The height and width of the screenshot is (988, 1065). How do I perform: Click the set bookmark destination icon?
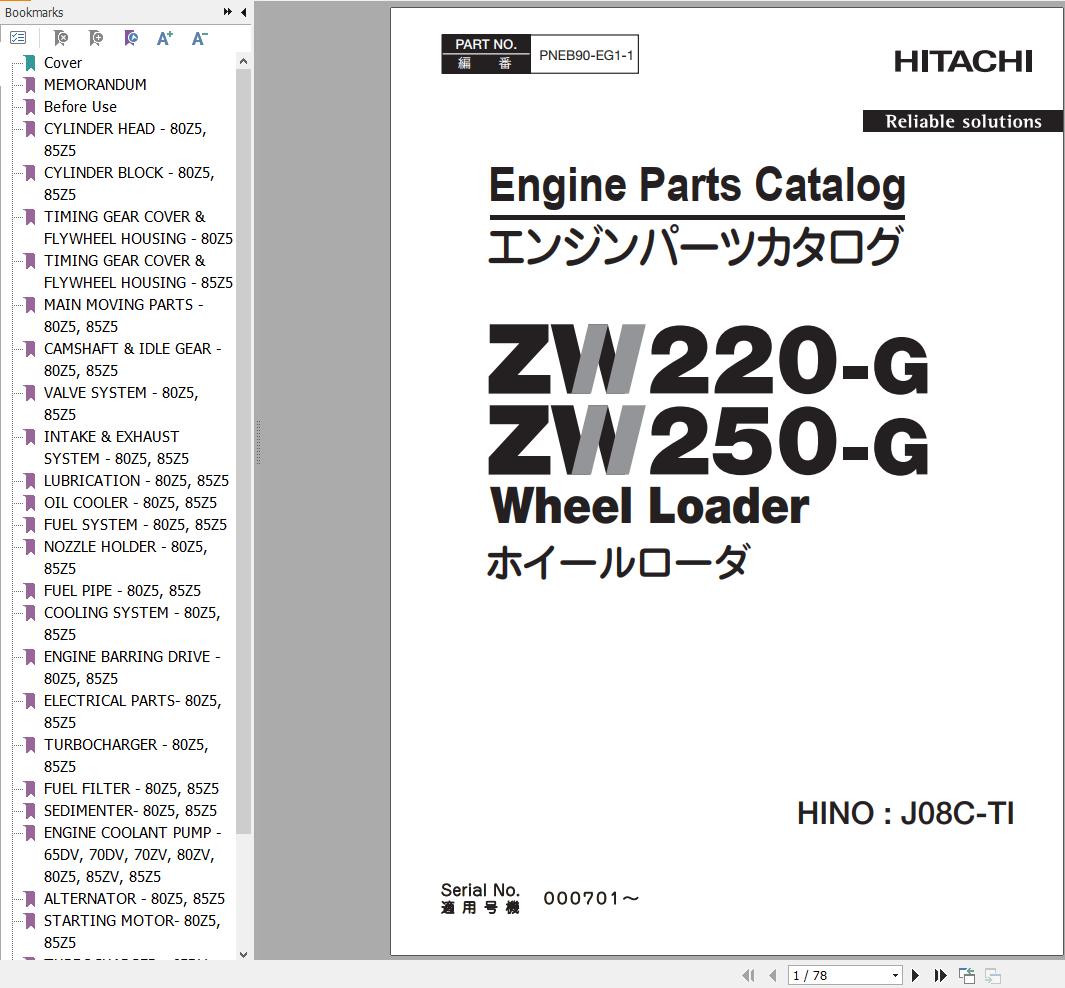pos(130,38)
